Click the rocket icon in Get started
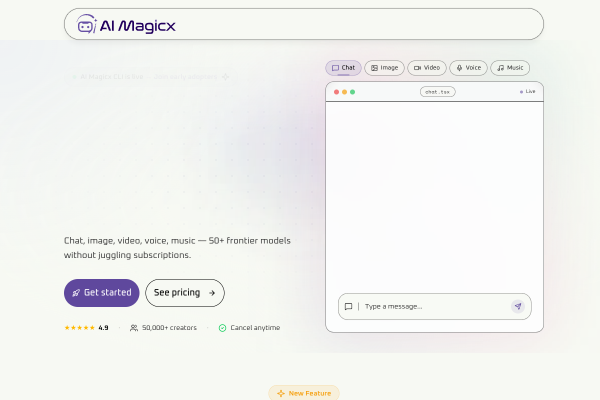Image resolution: width=600 pixels, height=400 pixels. point(76,293)
